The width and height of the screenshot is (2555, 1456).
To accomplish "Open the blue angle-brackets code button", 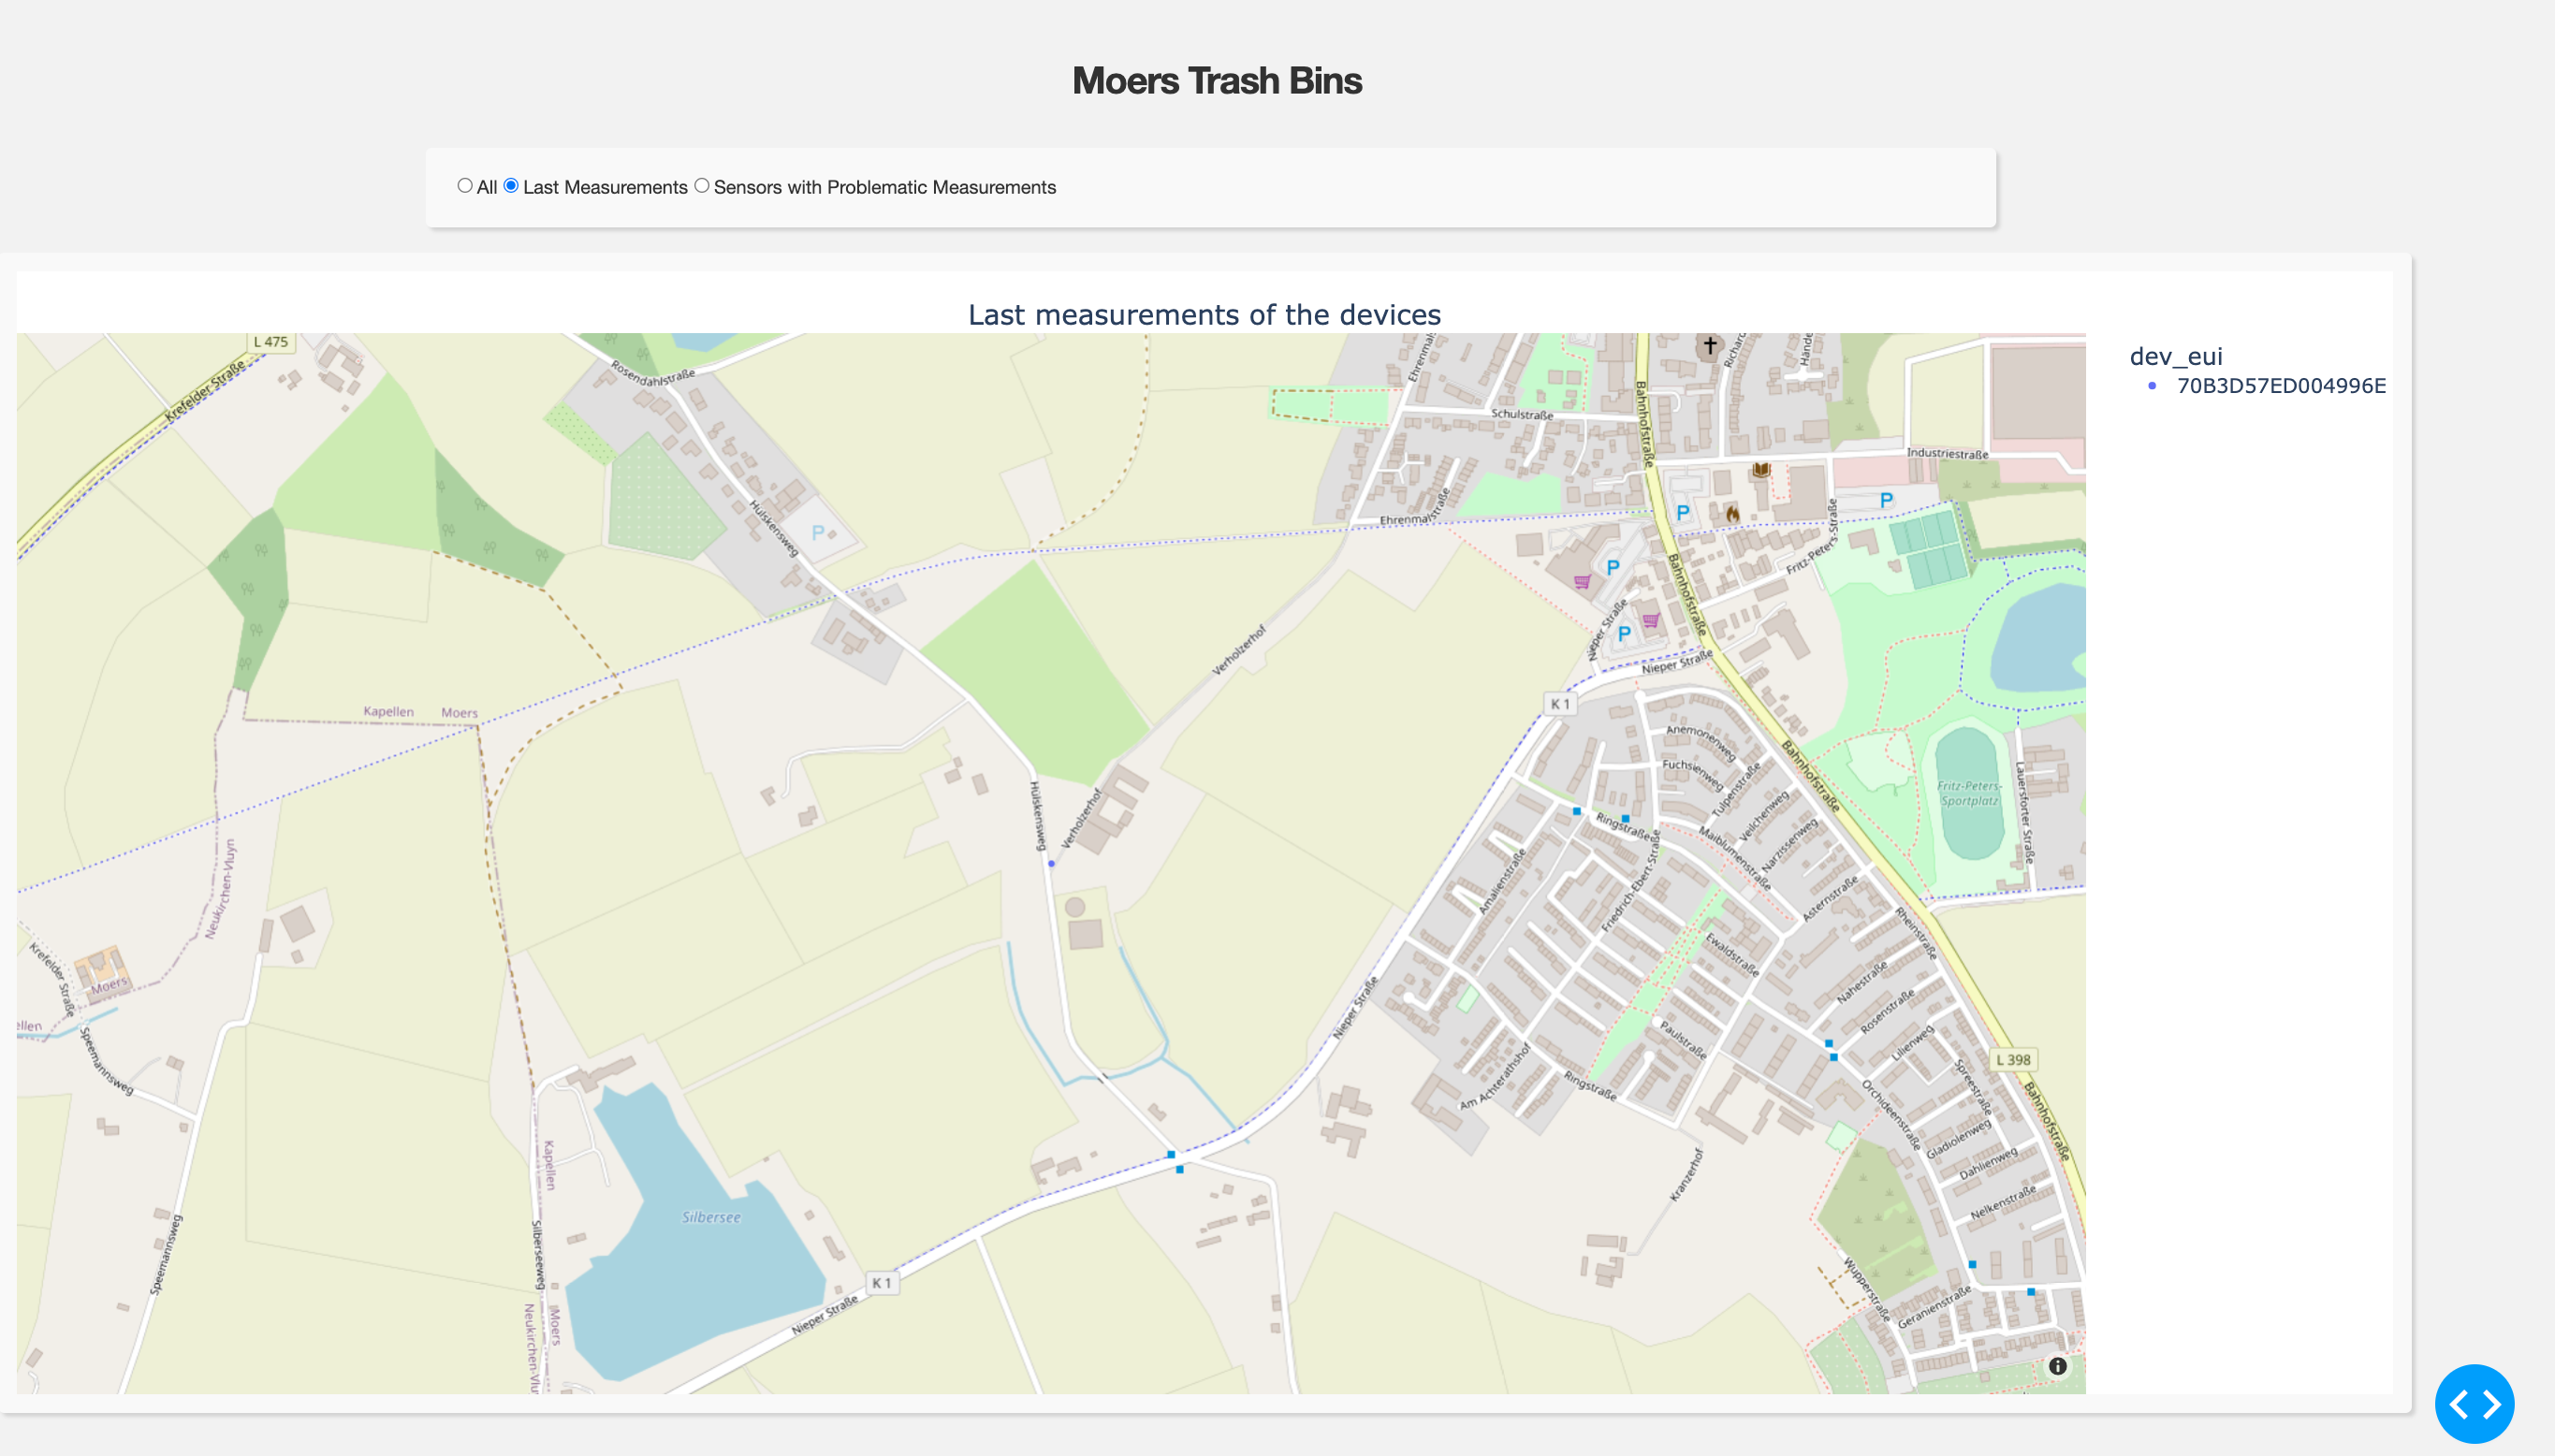I will pos(2474,1404).
